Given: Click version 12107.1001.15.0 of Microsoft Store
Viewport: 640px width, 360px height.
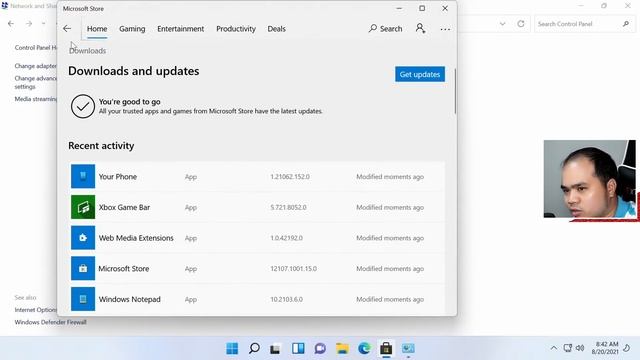Looking at the screenshot, I should [293, 269].
